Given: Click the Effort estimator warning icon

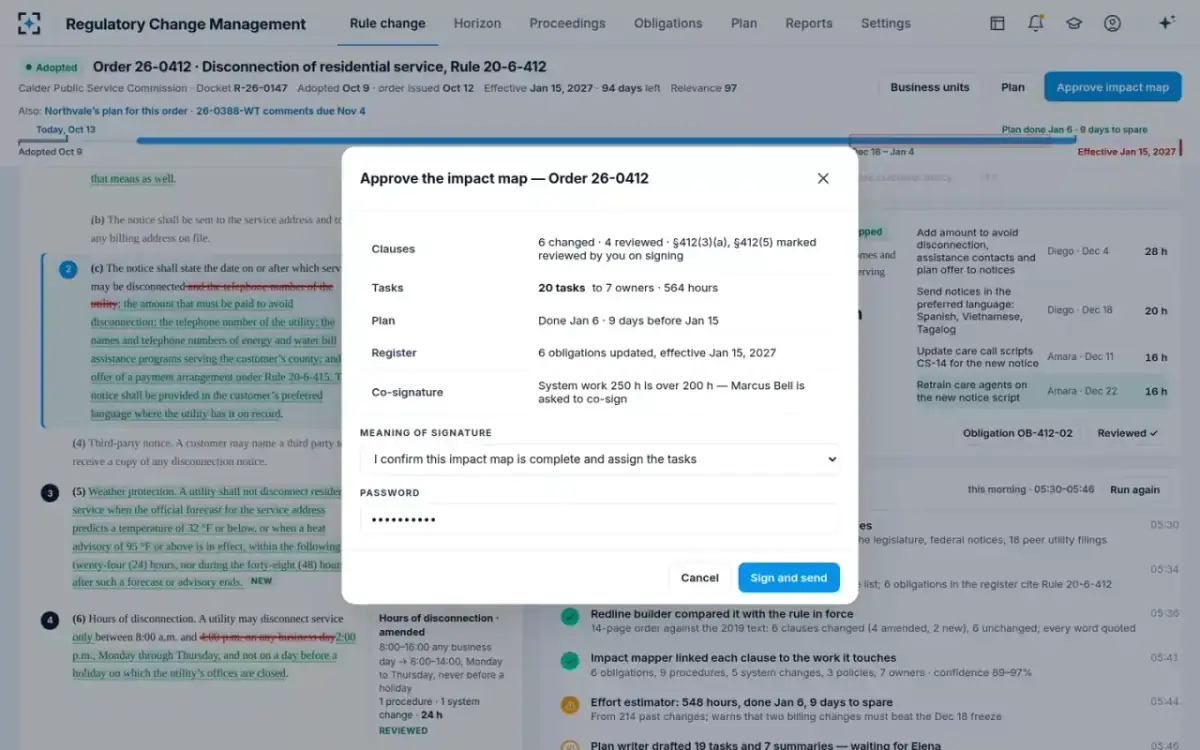Looking at the screenshot, I should click(x=570, y=705).
